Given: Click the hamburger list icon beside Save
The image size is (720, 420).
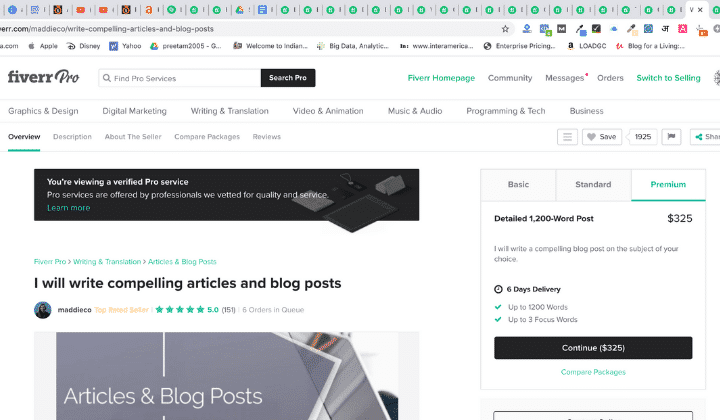Looking at the screenshot, I should (x=567, y=137).
